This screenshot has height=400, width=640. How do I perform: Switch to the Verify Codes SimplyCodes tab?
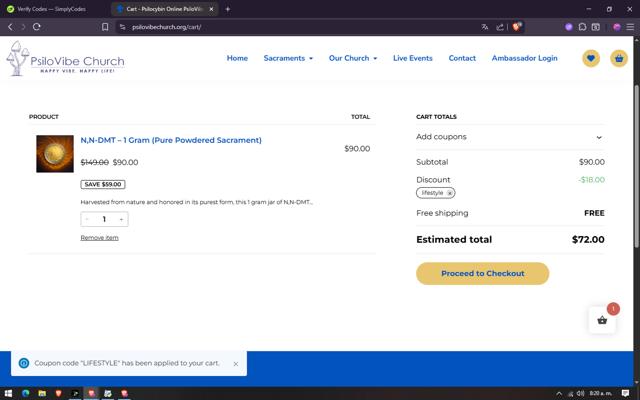[x=51, y=9]
